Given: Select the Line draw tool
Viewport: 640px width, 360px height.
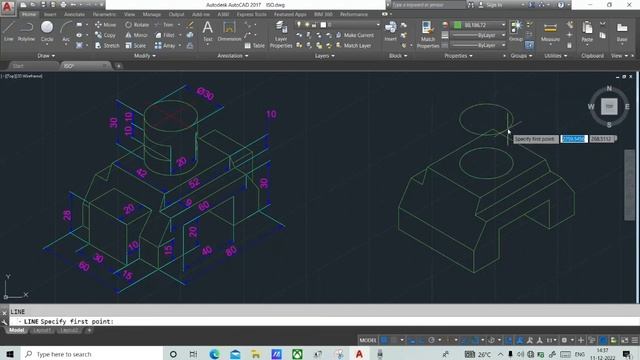Looking at the screenshot, I should coord(9,31).
